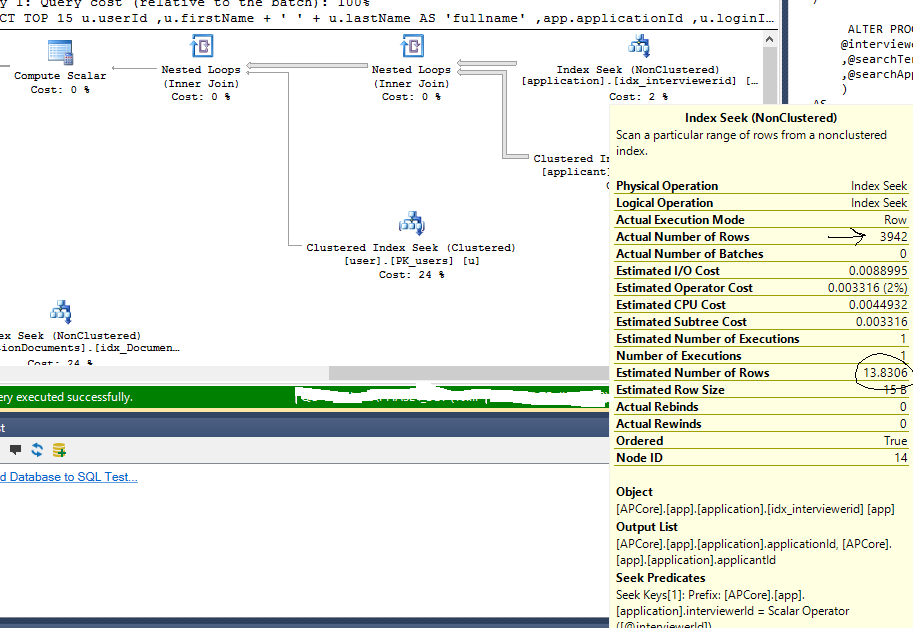Click 'Cost: 24 %' under Clustered Index Seek
The image size is (913, 628).
[412, 275]
